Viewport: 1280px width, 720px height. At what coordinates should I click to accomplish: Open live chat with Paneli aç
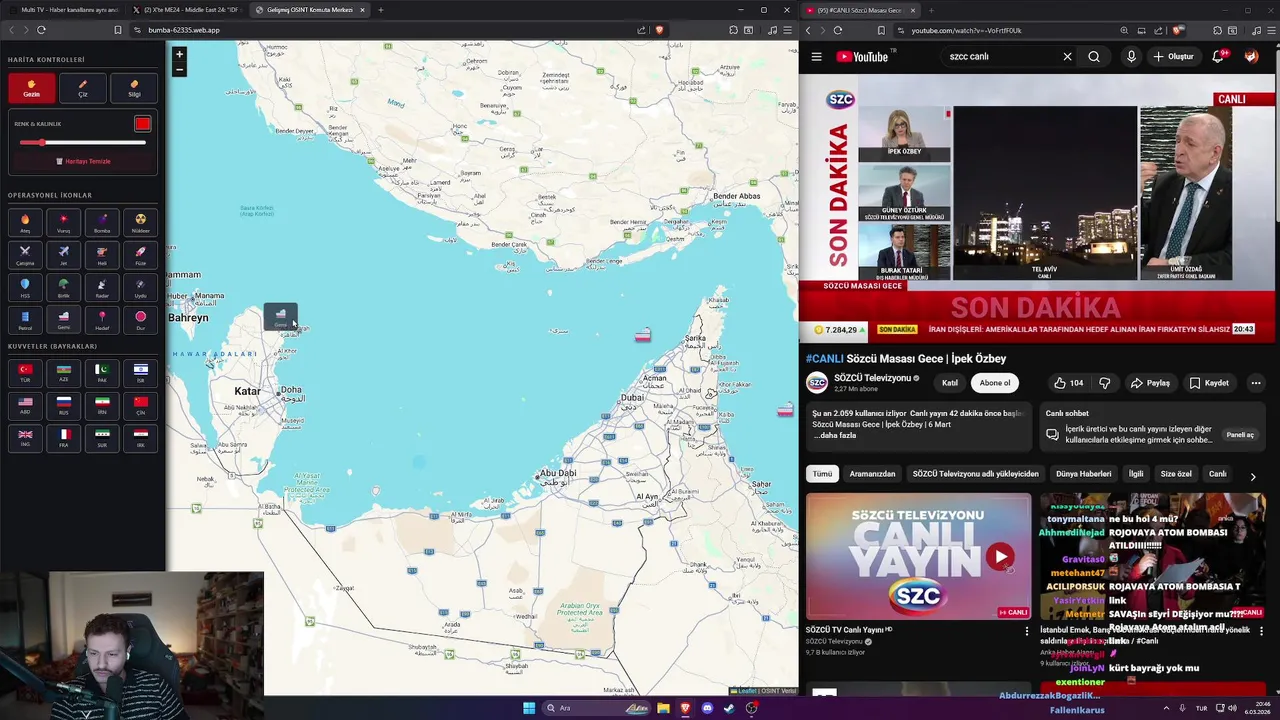click(1240, 435)
